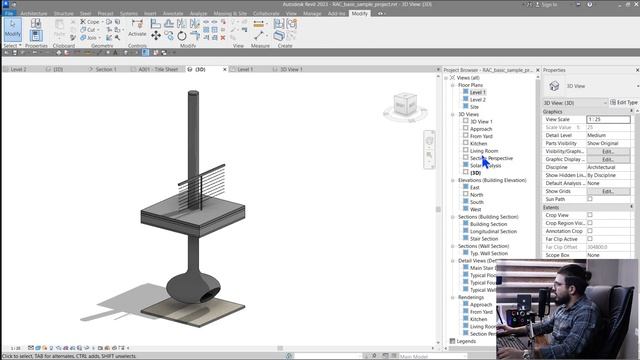Screen dimensions: 640x360
Task: Switch to the A001 - Title Sheet tab
Action: click(158, 69)
